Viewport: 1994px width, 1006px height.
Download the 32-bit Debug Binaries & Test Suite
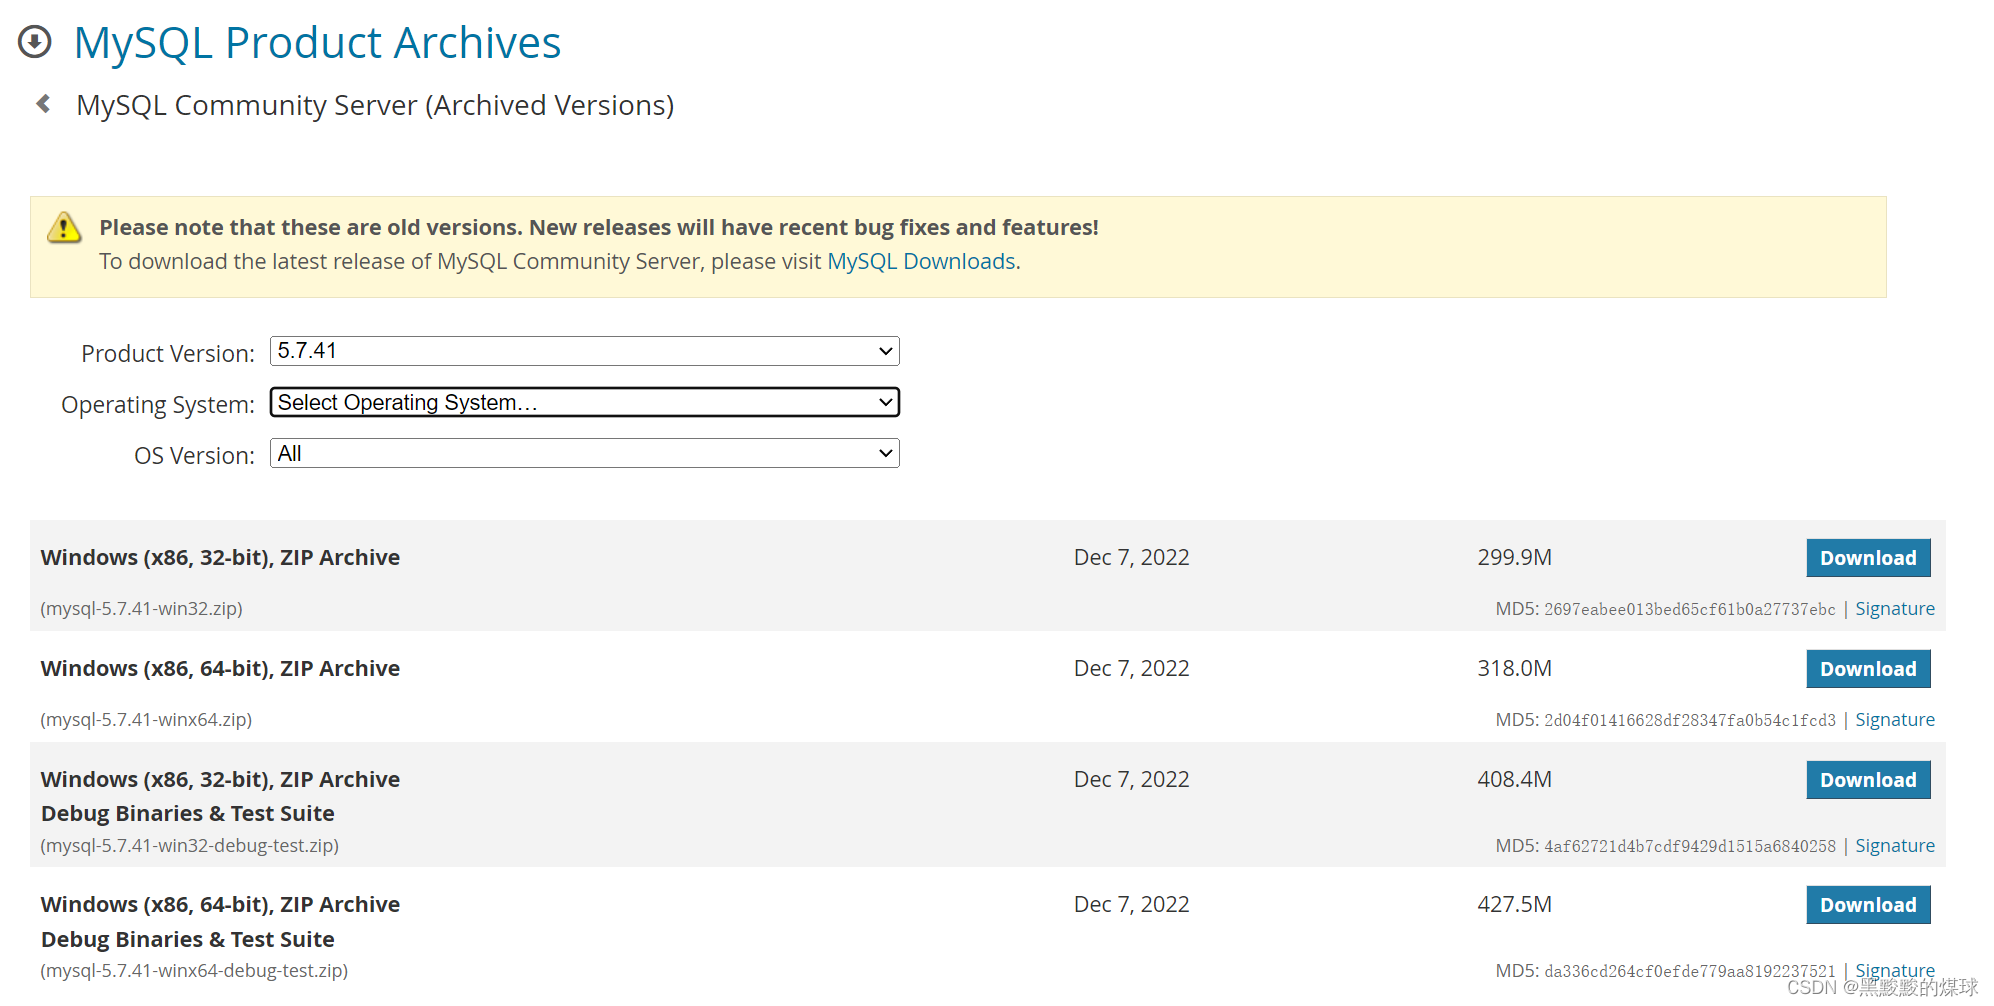1867,779
